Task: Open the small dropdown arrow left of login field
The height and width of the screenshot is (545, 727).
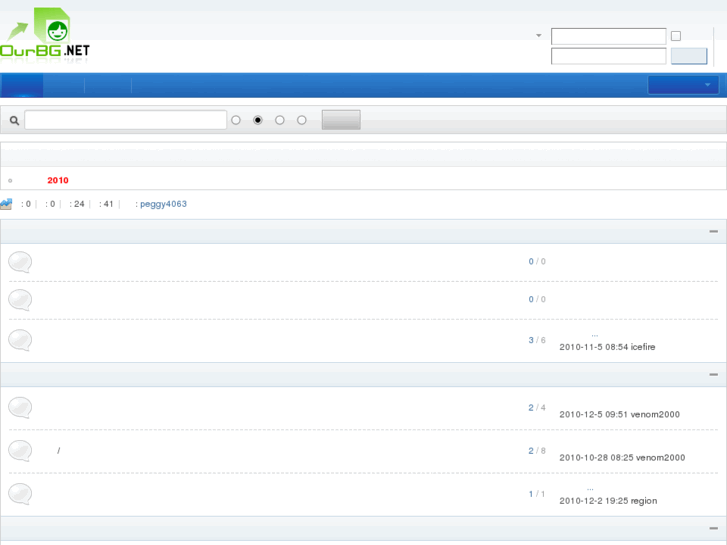Action: tap(538, 35)
